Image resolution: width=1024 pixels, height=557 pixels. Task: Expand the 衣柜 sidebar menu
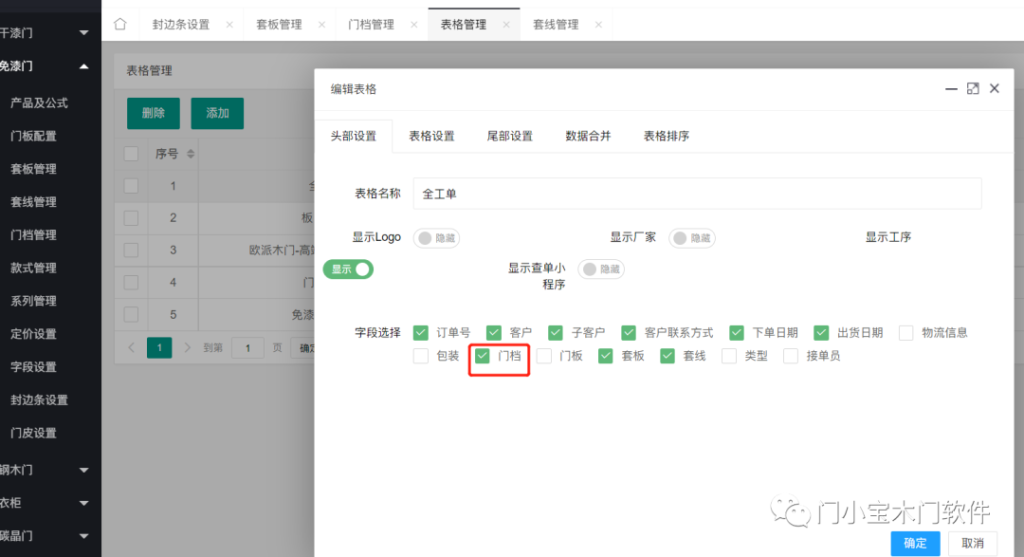click(x=84, y=503)
